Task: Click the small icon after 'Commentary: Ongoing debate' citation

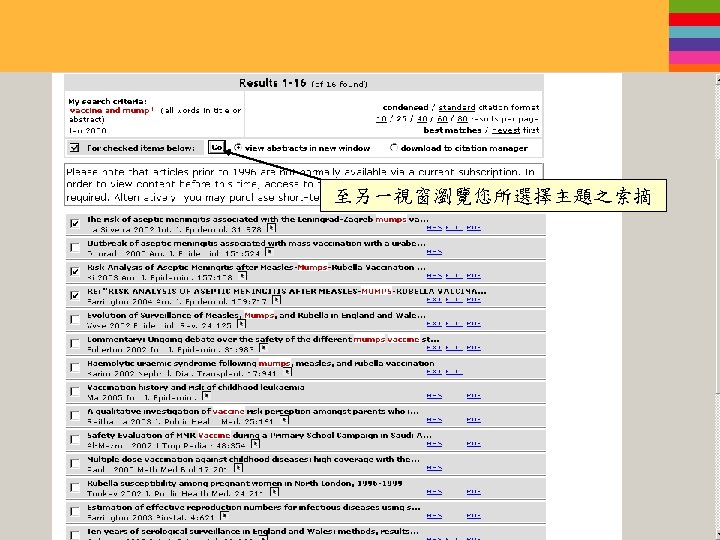Action: click(x=263, y=348)
